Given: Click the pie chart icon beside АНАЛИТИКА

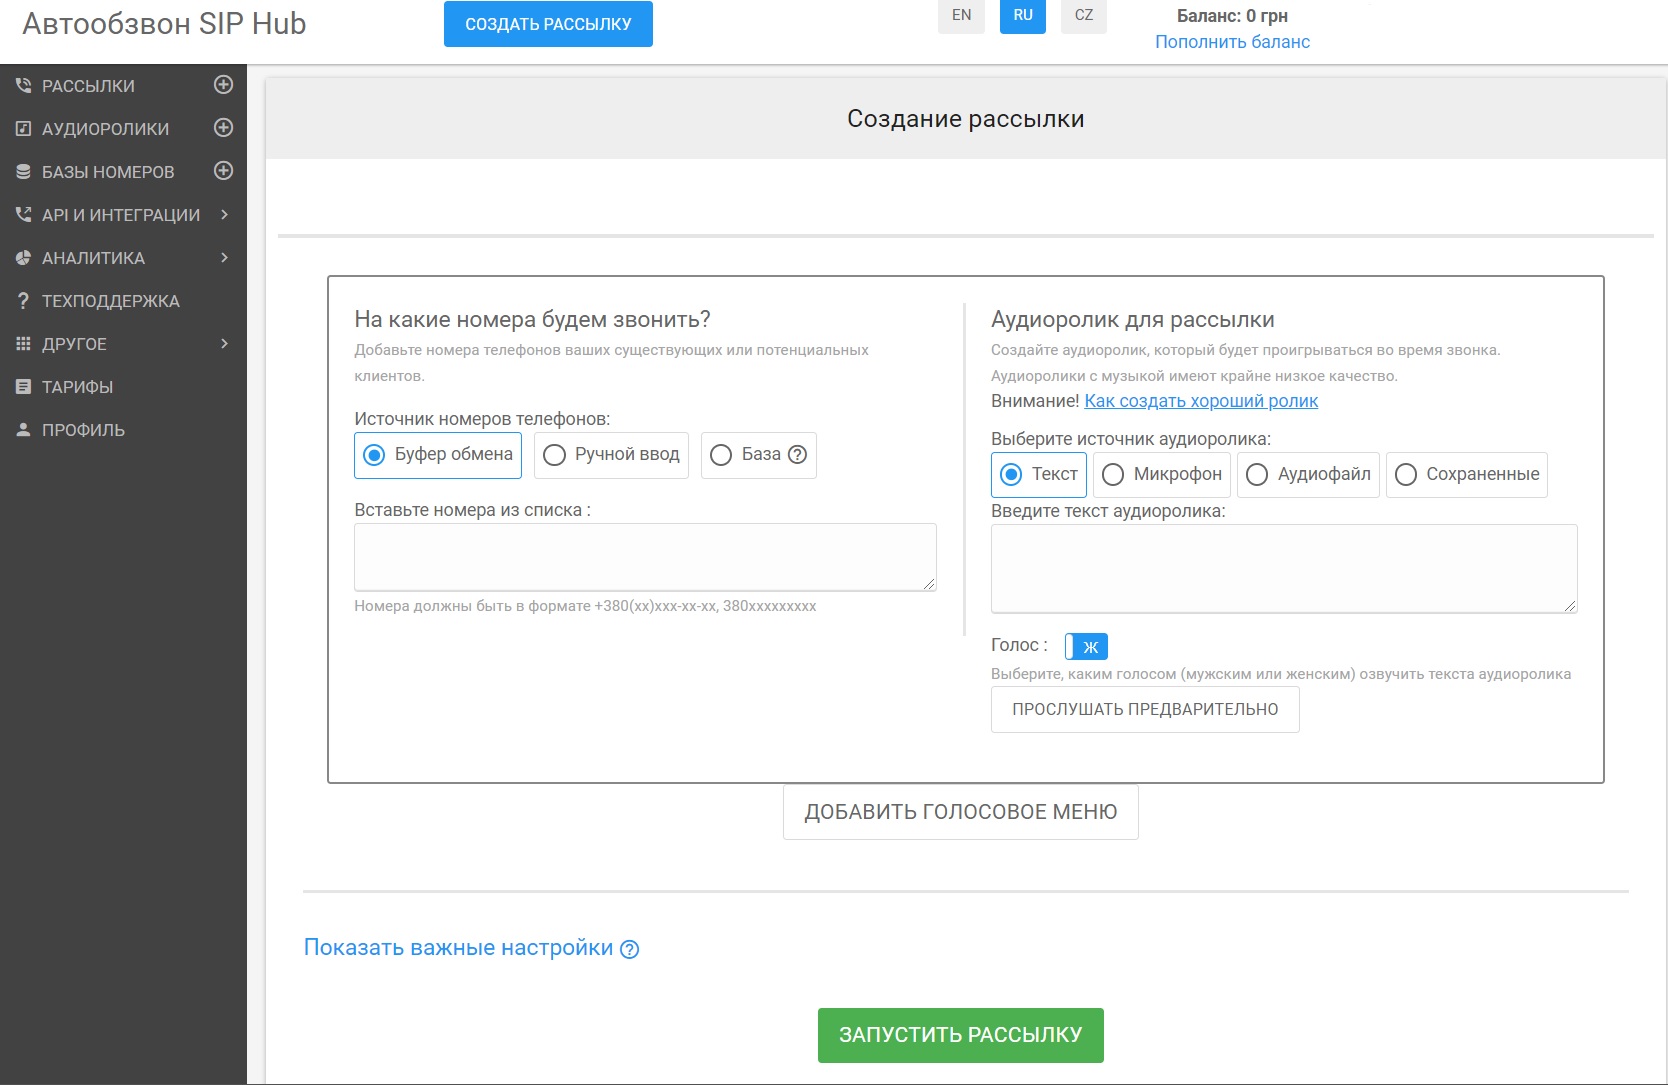Looking at the screenshot, I should tap(24, 258).
